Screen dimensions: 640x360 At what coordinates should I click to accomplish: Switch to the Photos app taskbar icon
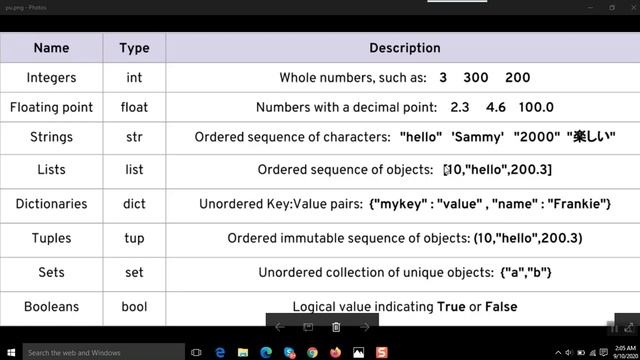pyautogui.click(x=358, y=352)
